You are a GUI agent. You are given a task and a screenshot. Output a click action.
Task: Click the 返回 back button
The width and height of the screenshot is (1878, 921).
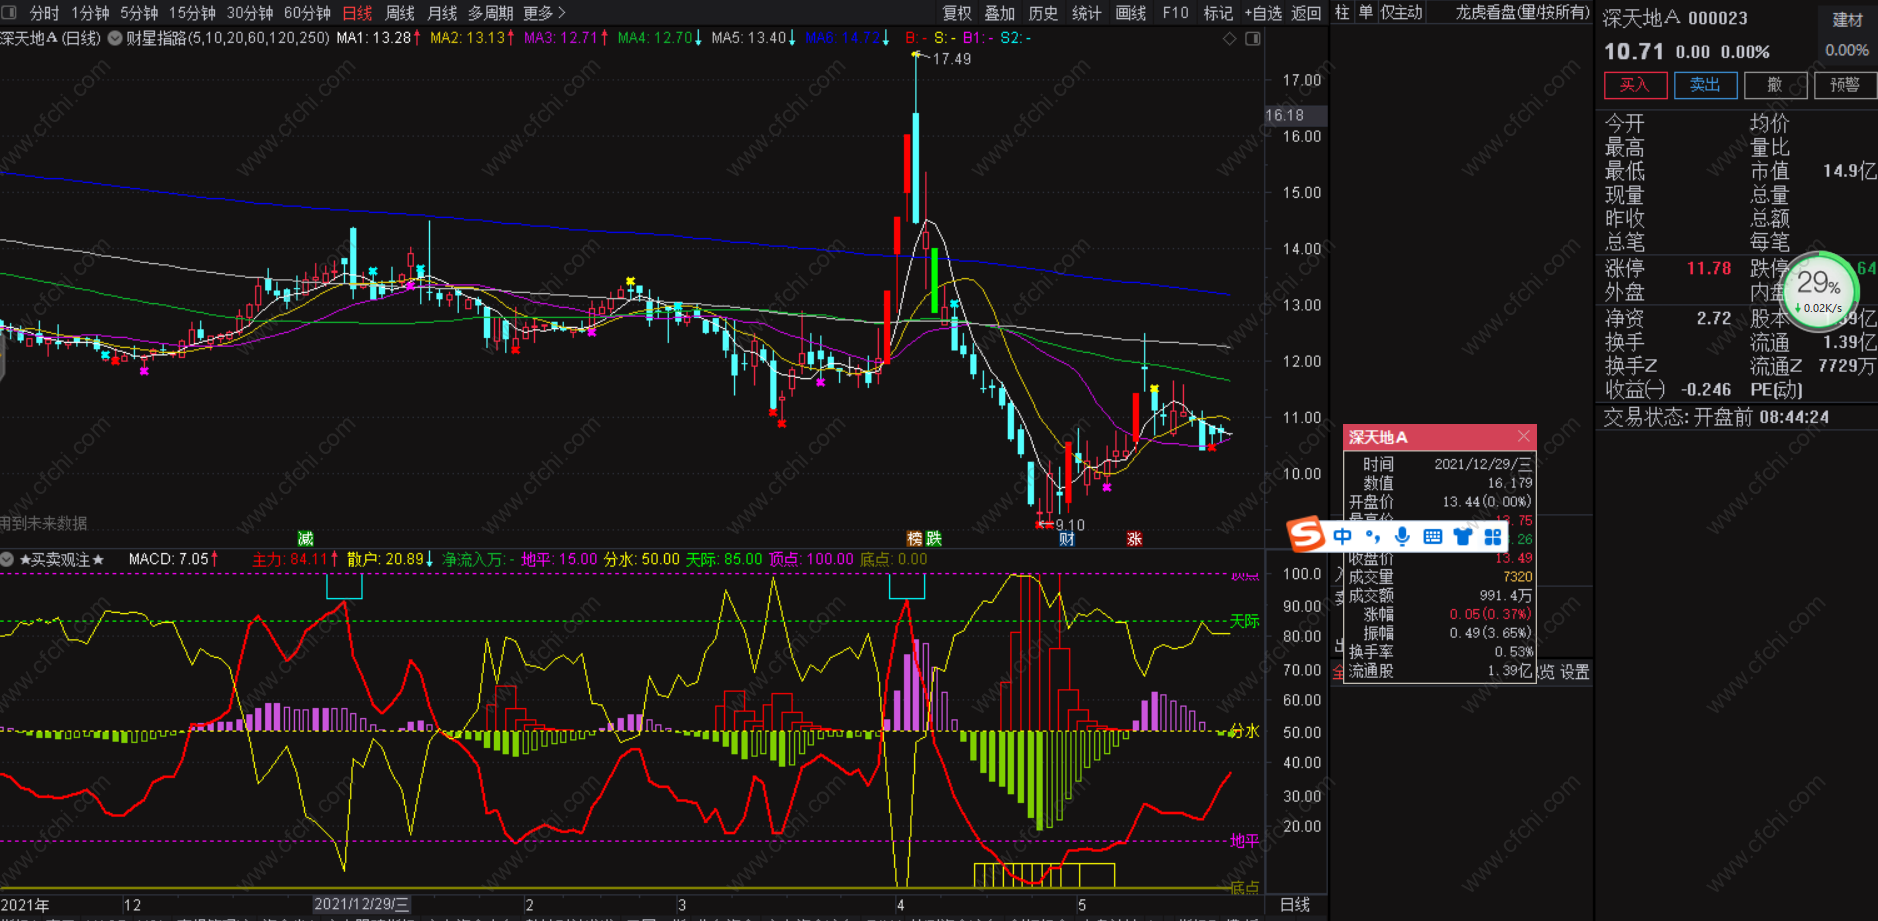click(1306, 13)
